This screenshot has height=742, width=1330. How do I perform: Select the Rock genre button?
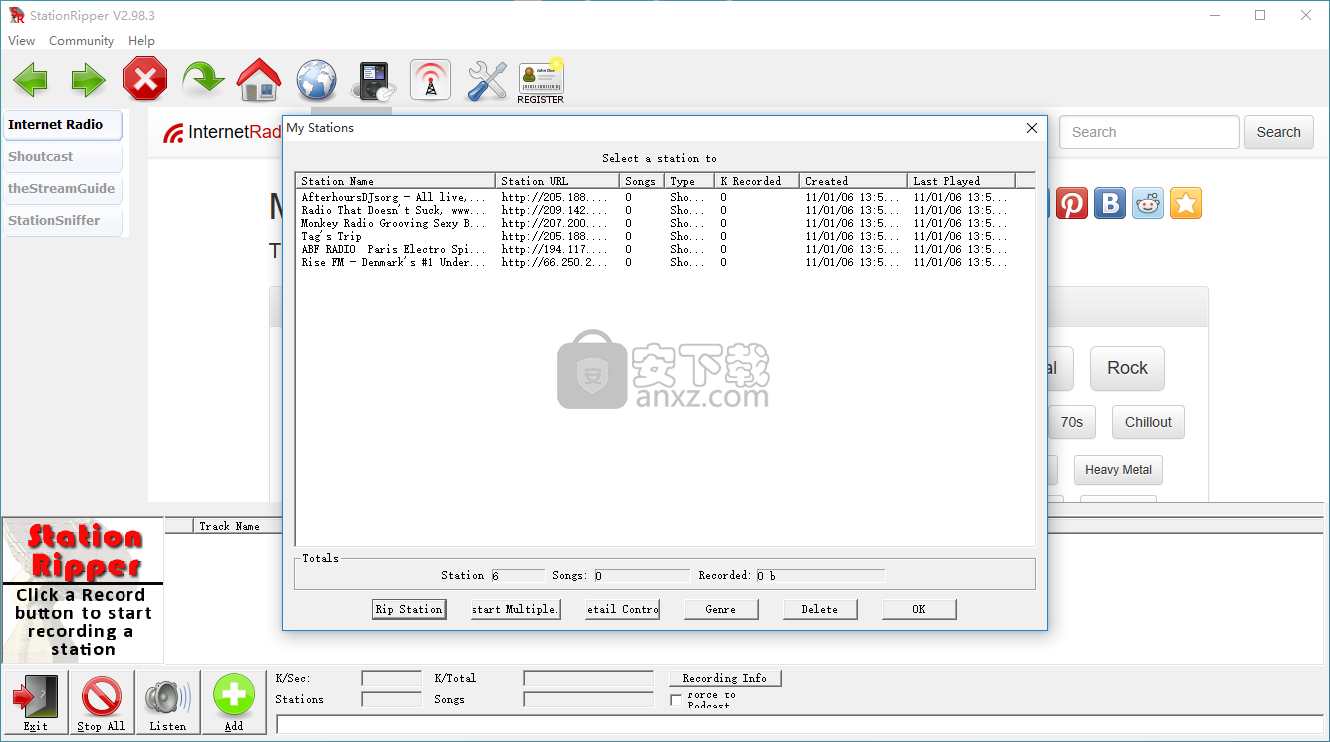point(1127,368)
